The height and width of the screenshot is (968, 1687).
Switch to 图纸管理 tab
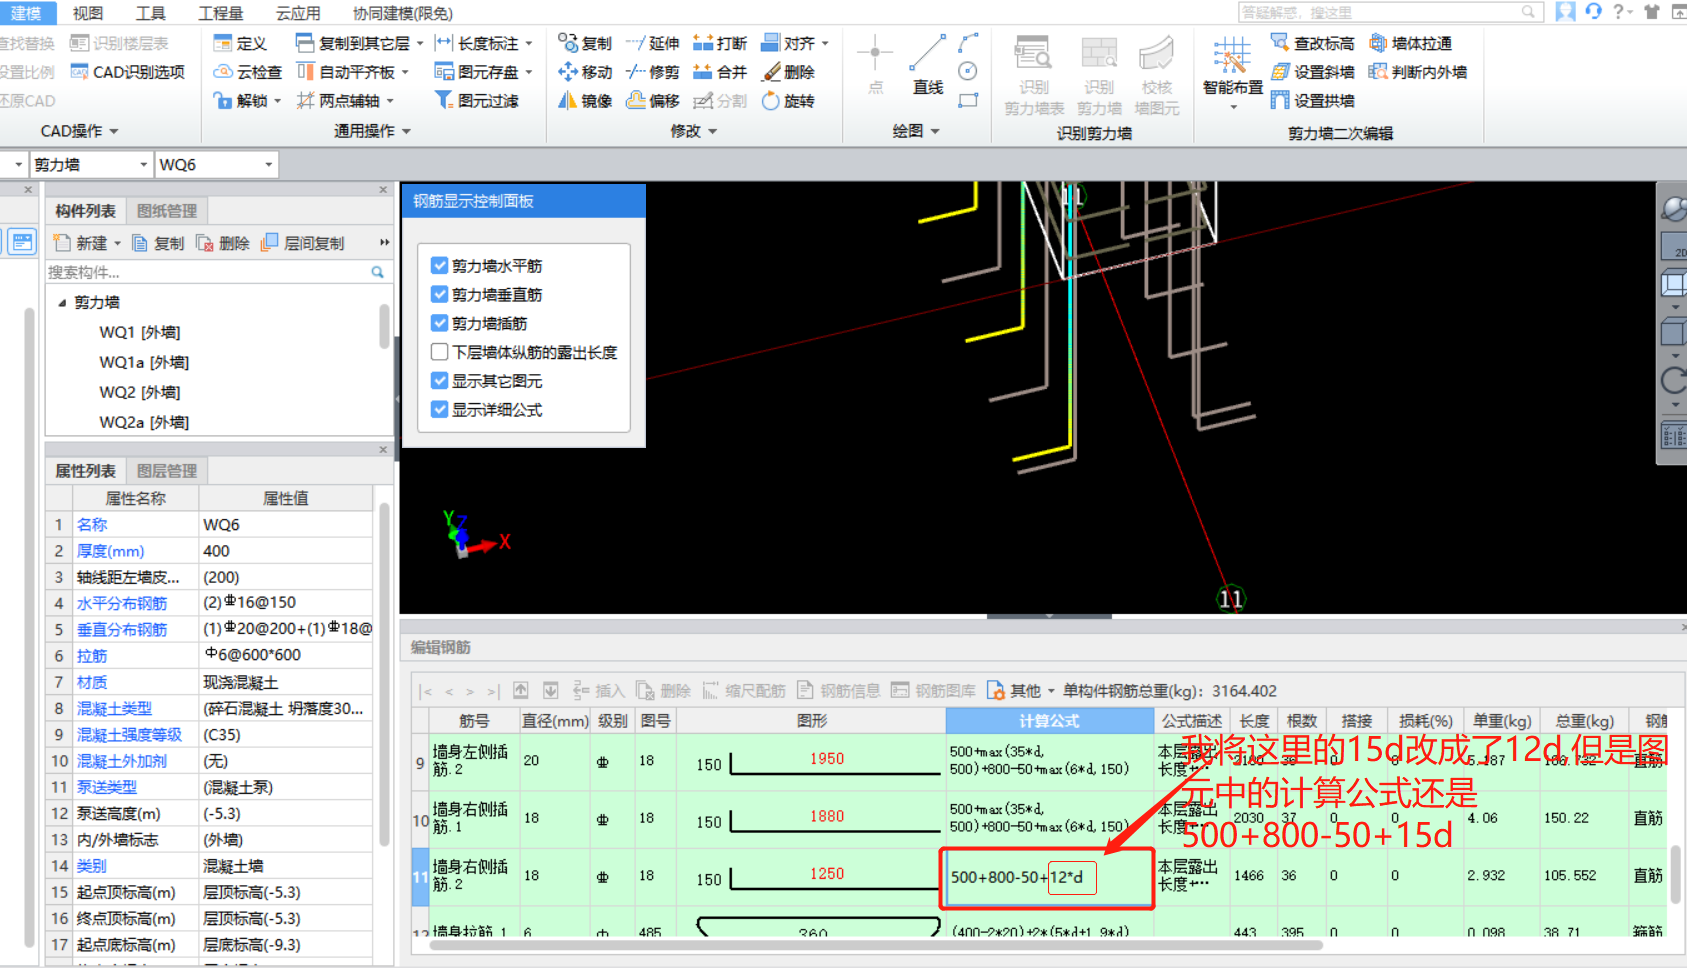tap(167, 211)
